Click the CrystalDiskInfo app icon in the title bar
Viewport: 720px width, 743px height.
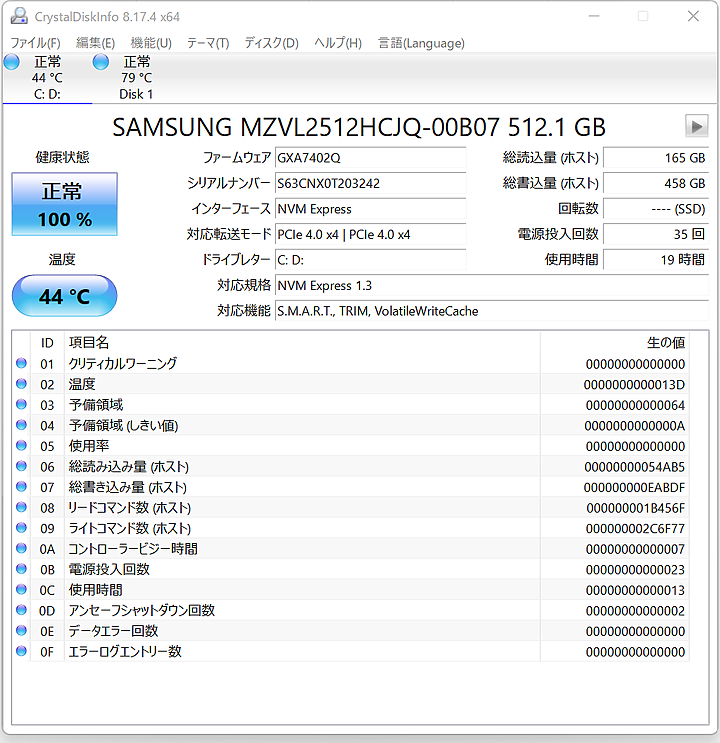[x=19, y=16]
